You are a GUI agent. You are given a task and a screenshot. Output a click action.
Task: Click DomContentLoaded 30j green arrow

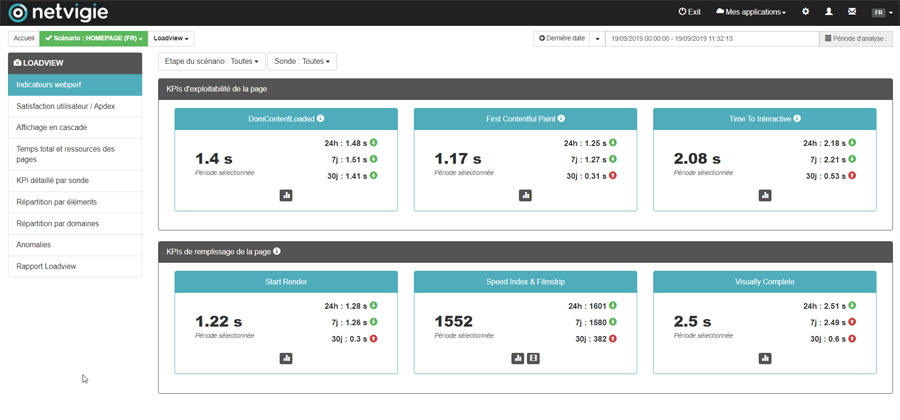tap(373, 176)
